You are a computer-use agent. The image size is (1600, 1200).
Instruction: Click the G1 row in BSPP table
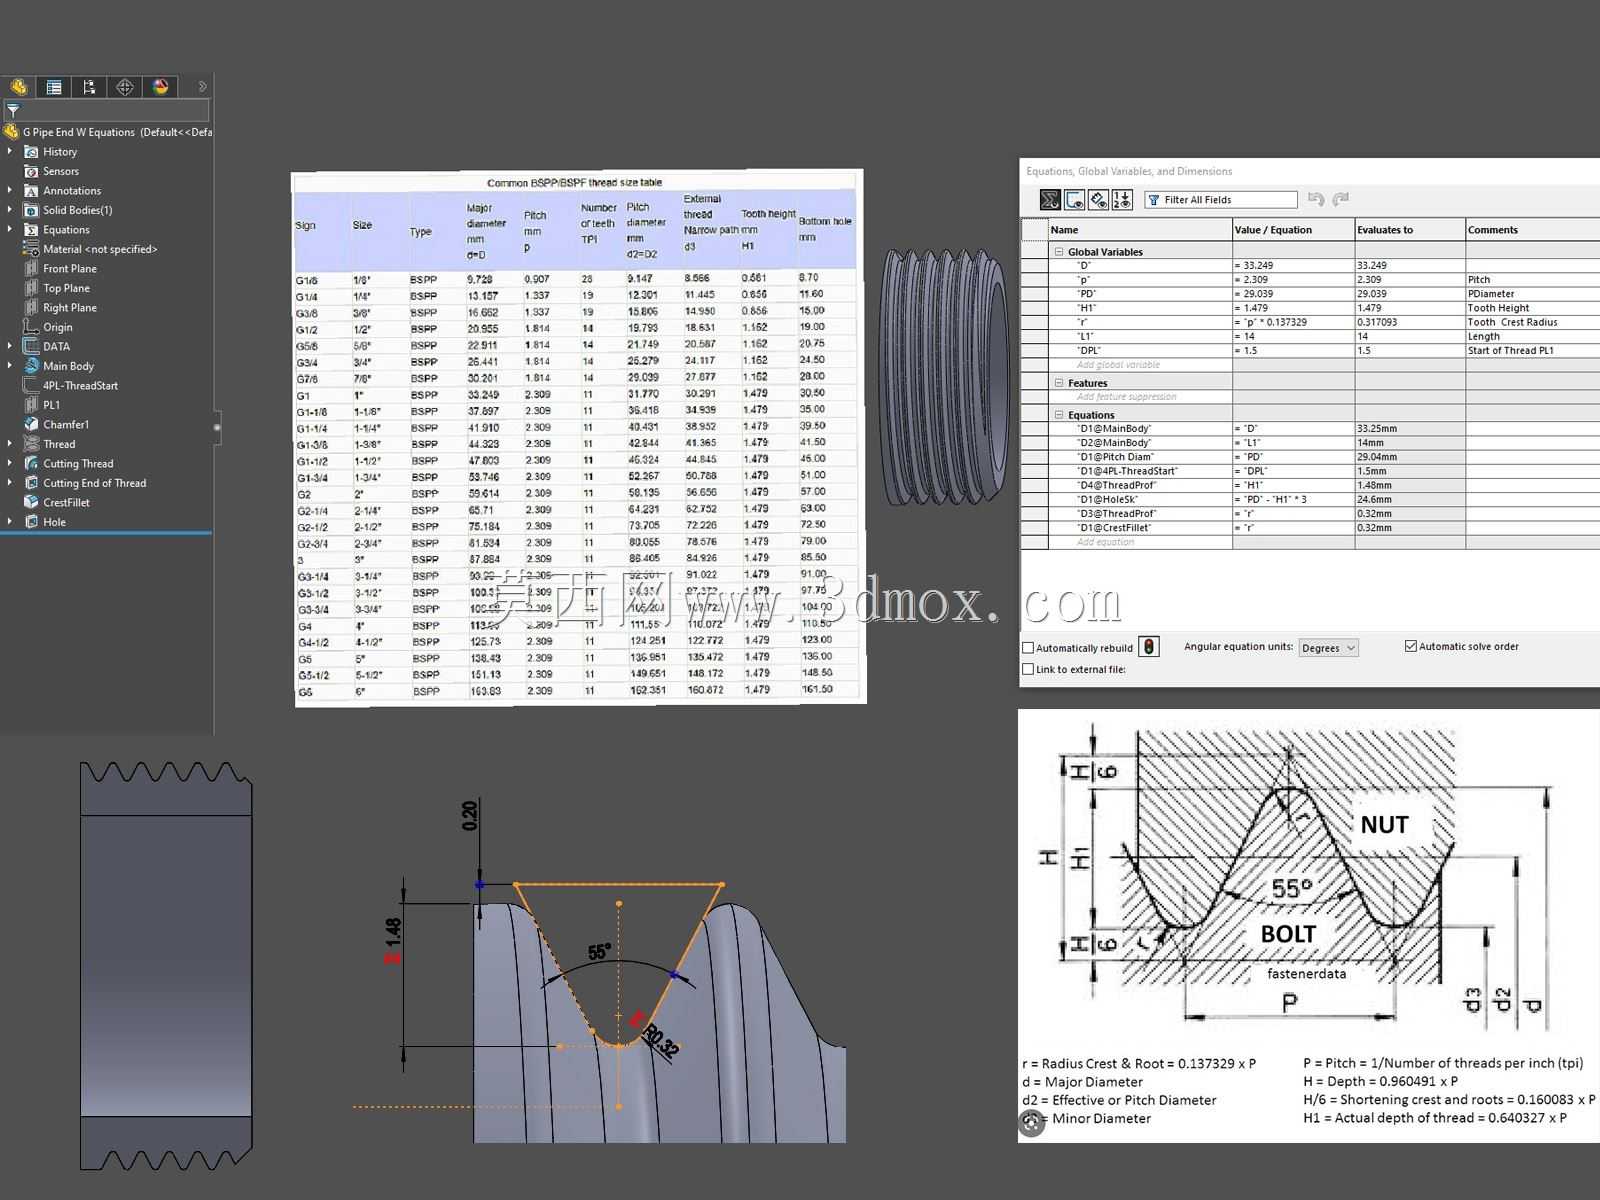click(x=577, y=395)
